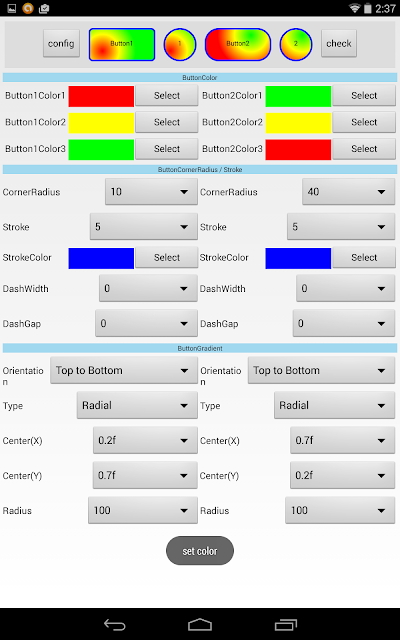400x640 pixels.
Task: Tap the round gradient button labeled 1
Action: 180,44
